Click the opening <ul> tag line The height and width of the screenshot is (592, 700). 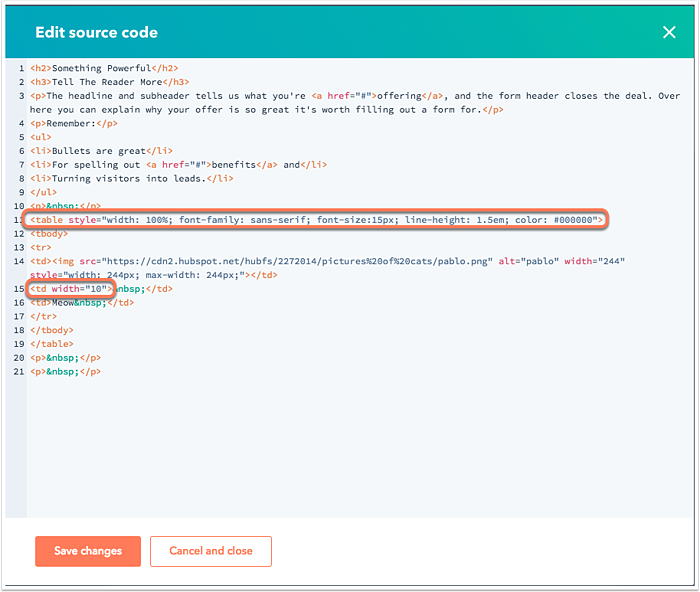coord(41,137)
